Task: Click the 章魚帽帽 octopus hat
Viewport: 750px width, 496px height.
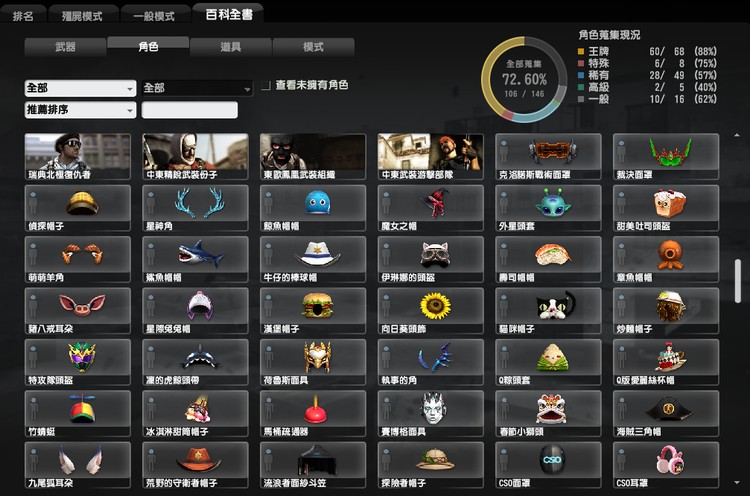Action: click(x=666, y=259)
